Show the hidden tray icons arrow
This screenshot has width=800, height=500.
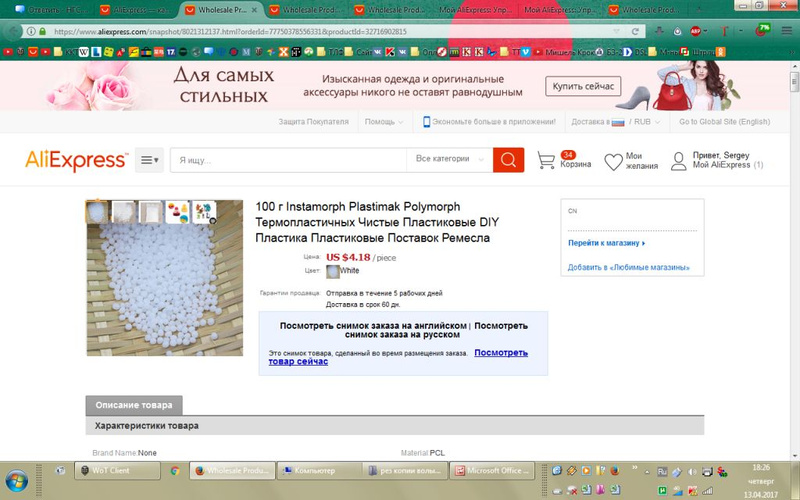point(647,472)
